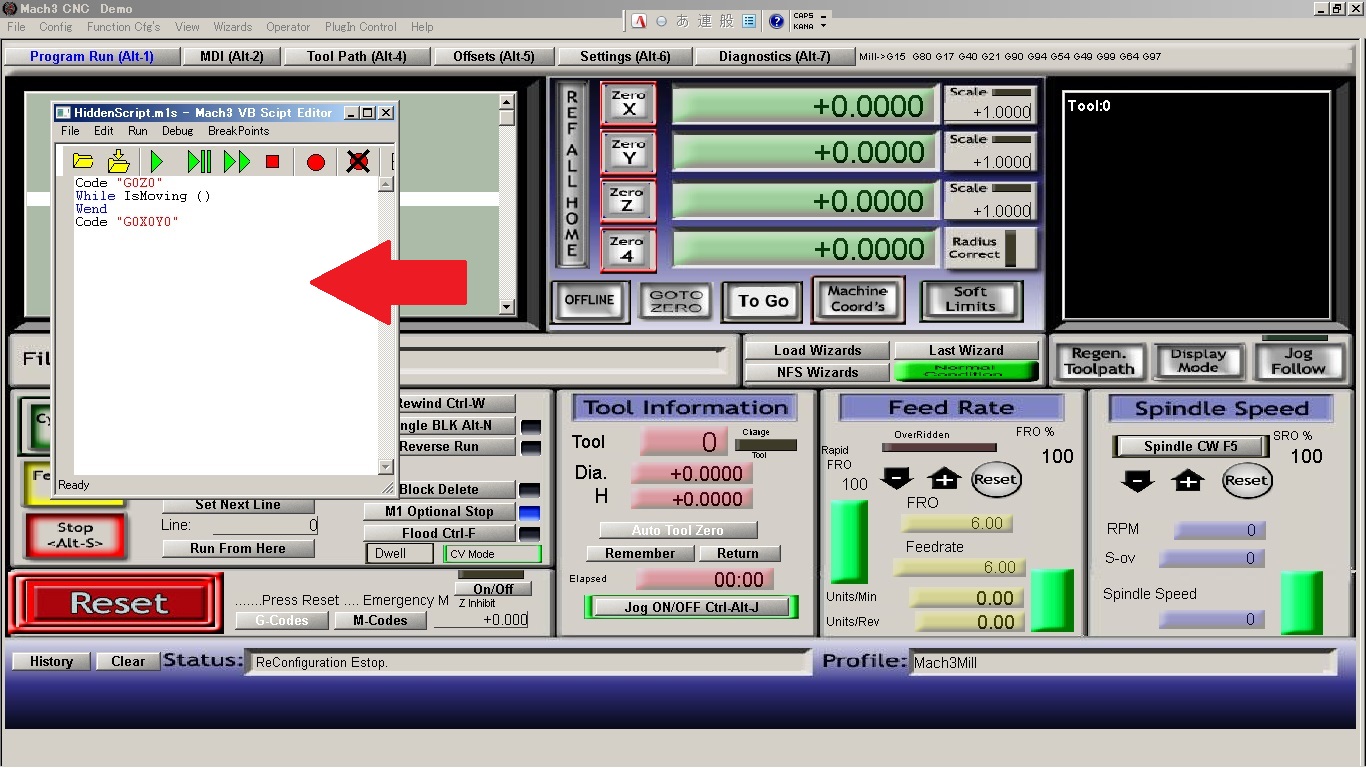Click the help question mark icon in IME bar

tap(776, 20)
